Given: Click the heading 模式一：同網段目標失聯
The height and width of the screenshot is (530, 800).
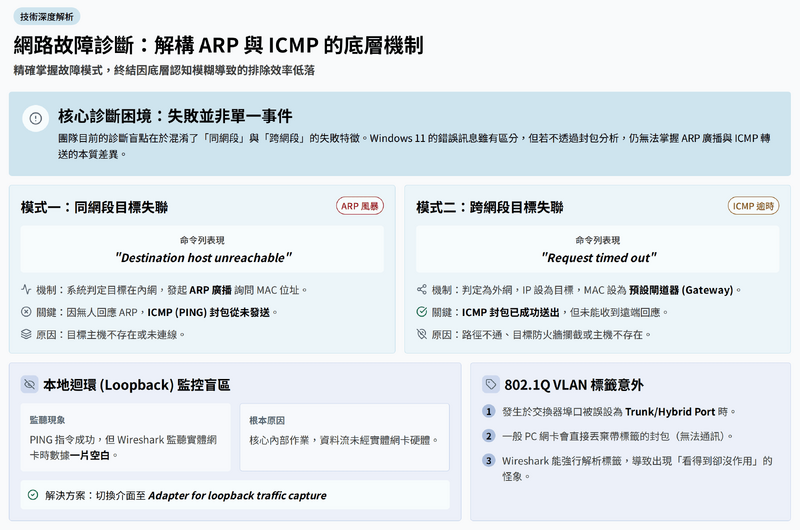Looking at the screenshot, I should tap(94, 207).
